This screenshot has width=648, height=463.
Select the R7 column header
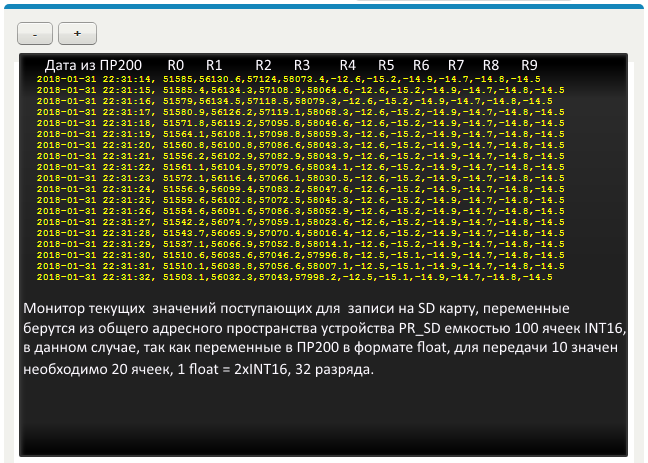[x=456, y=65]
